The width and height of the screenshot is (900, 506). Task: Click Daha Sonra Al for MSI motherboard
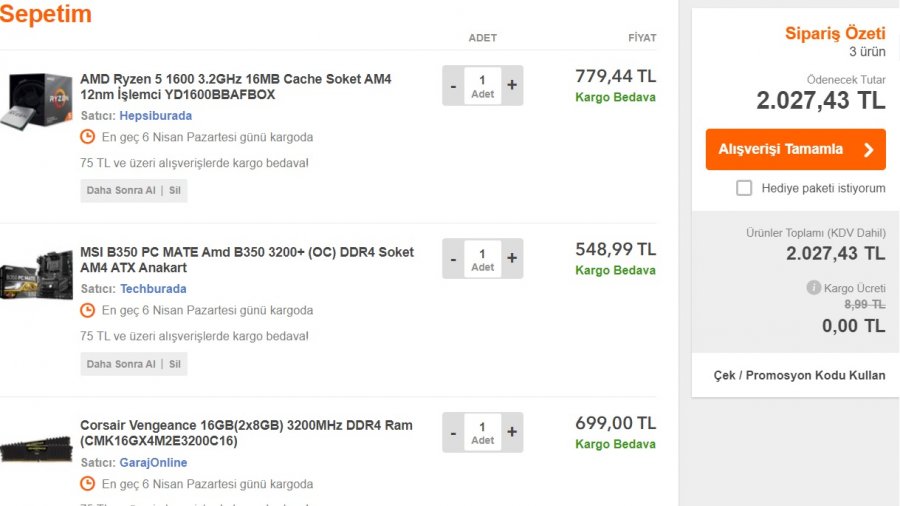[x=121, y=364]
